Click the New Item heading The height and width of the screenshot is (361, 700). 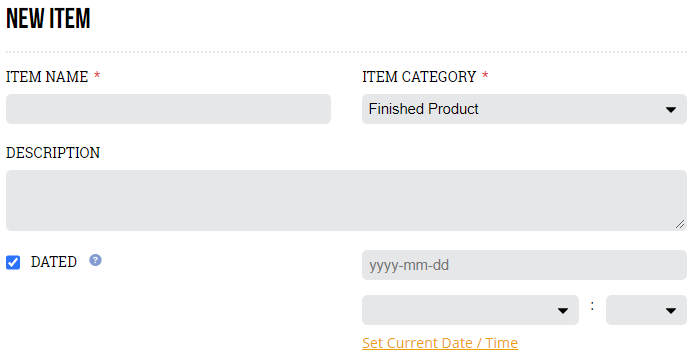coord(48,19)
